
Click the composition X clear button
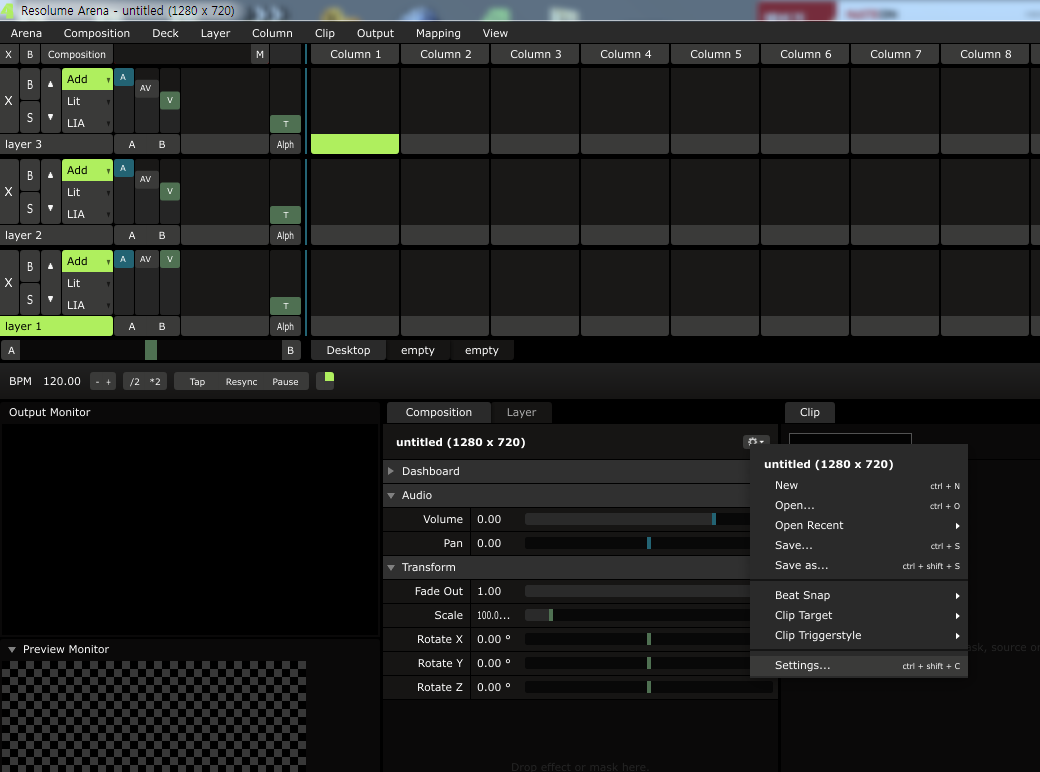(x=9, y=54)
